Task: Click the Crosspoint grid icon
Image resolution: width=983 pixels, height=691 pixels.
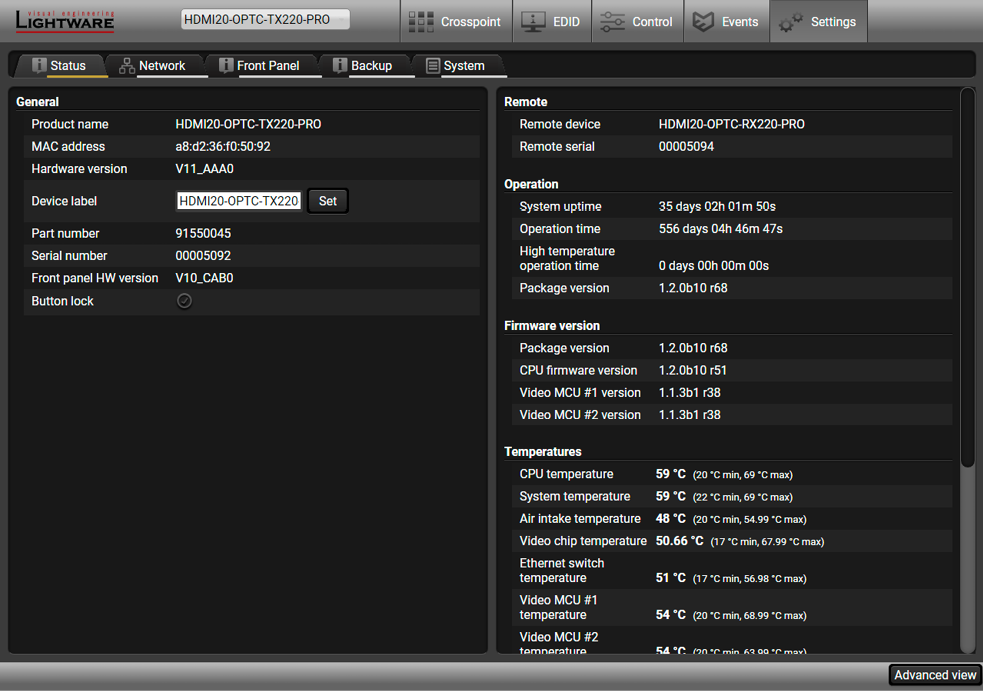Action: coord(421,21)
